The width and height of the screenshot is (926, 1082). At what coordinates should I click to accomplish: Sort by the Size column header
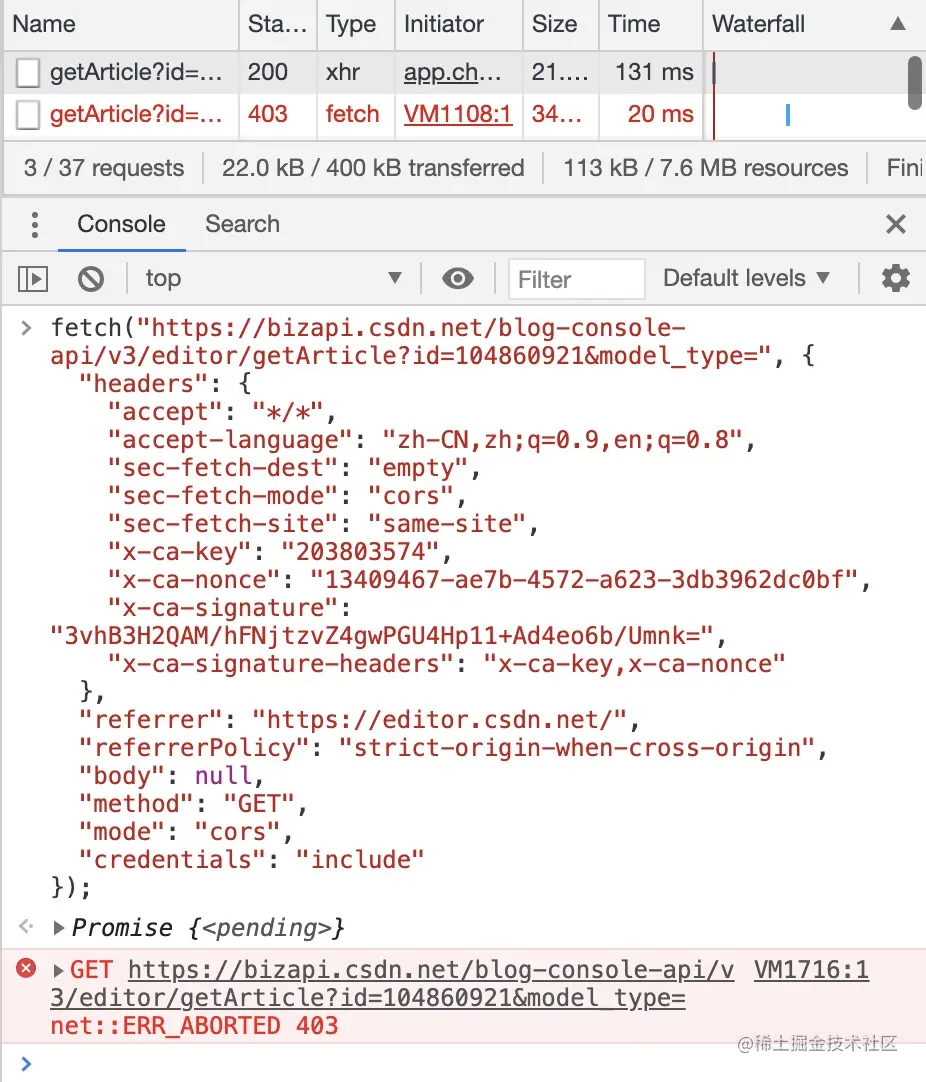(561, 24)
